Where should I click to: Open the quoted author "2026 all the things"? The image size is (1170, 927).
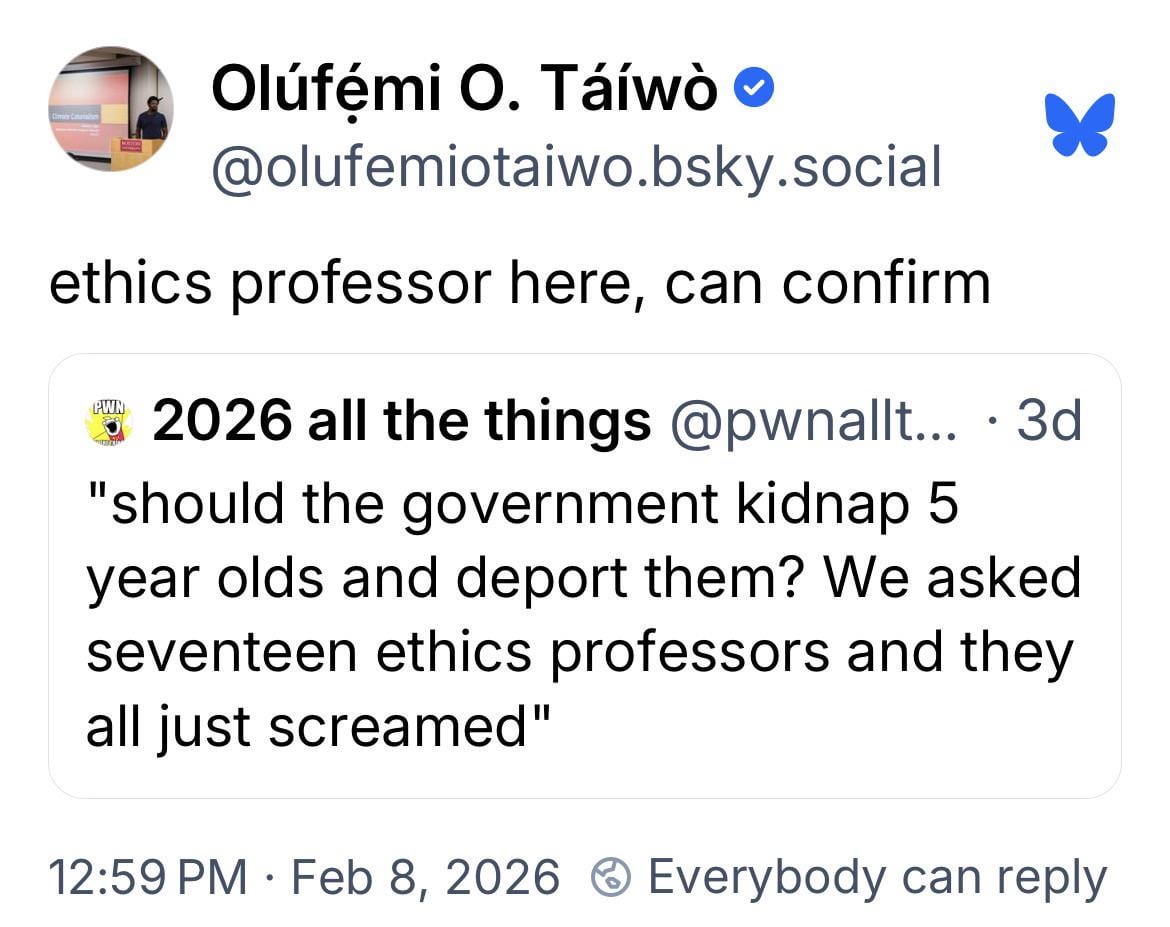point(402,422)
